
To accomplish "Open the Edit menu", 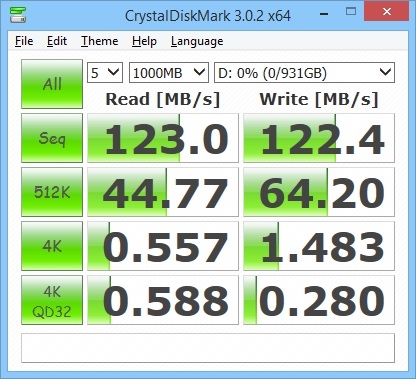I will [x=57, y=41].
